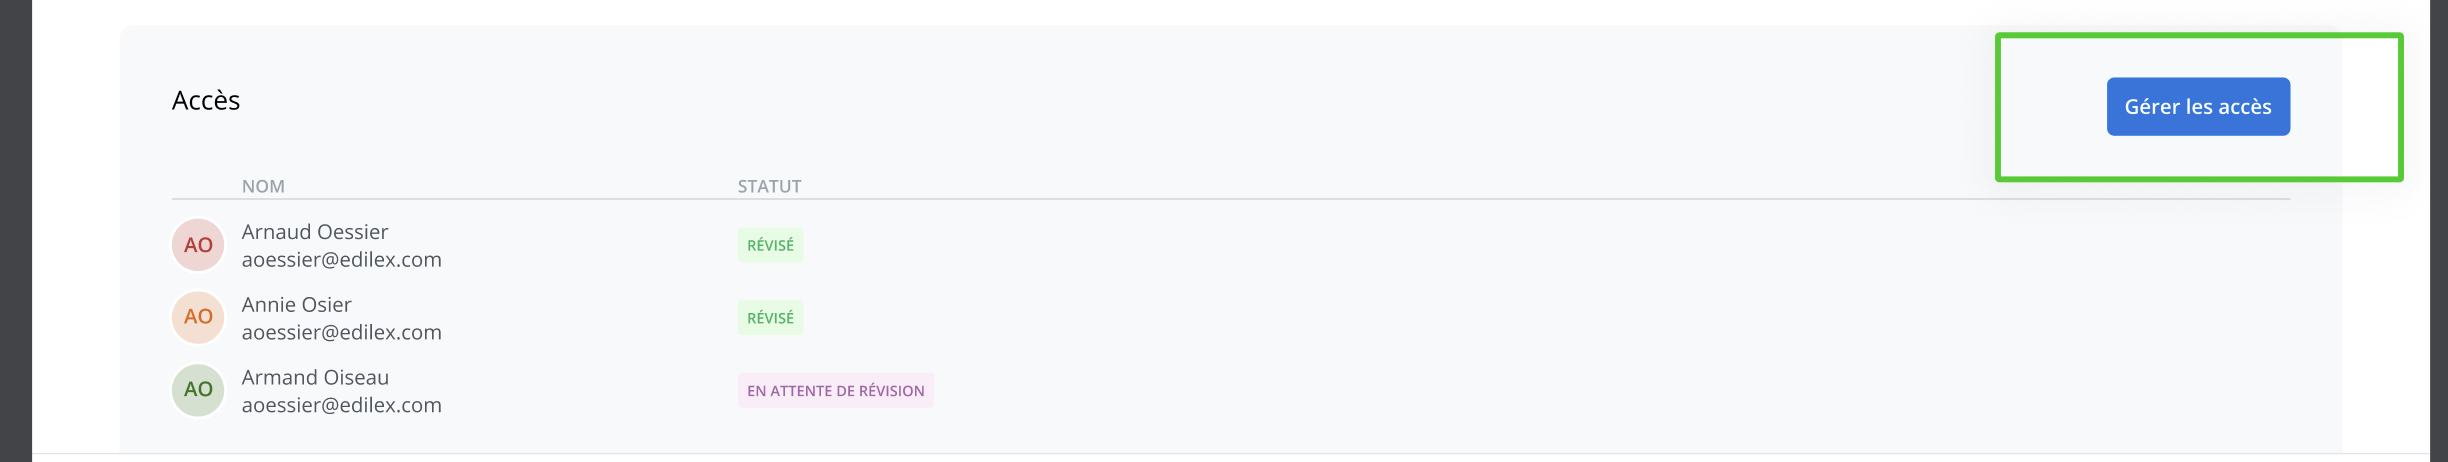Click the email under Armand Oiseau
2448x462 pixels.
coord(341,406)
